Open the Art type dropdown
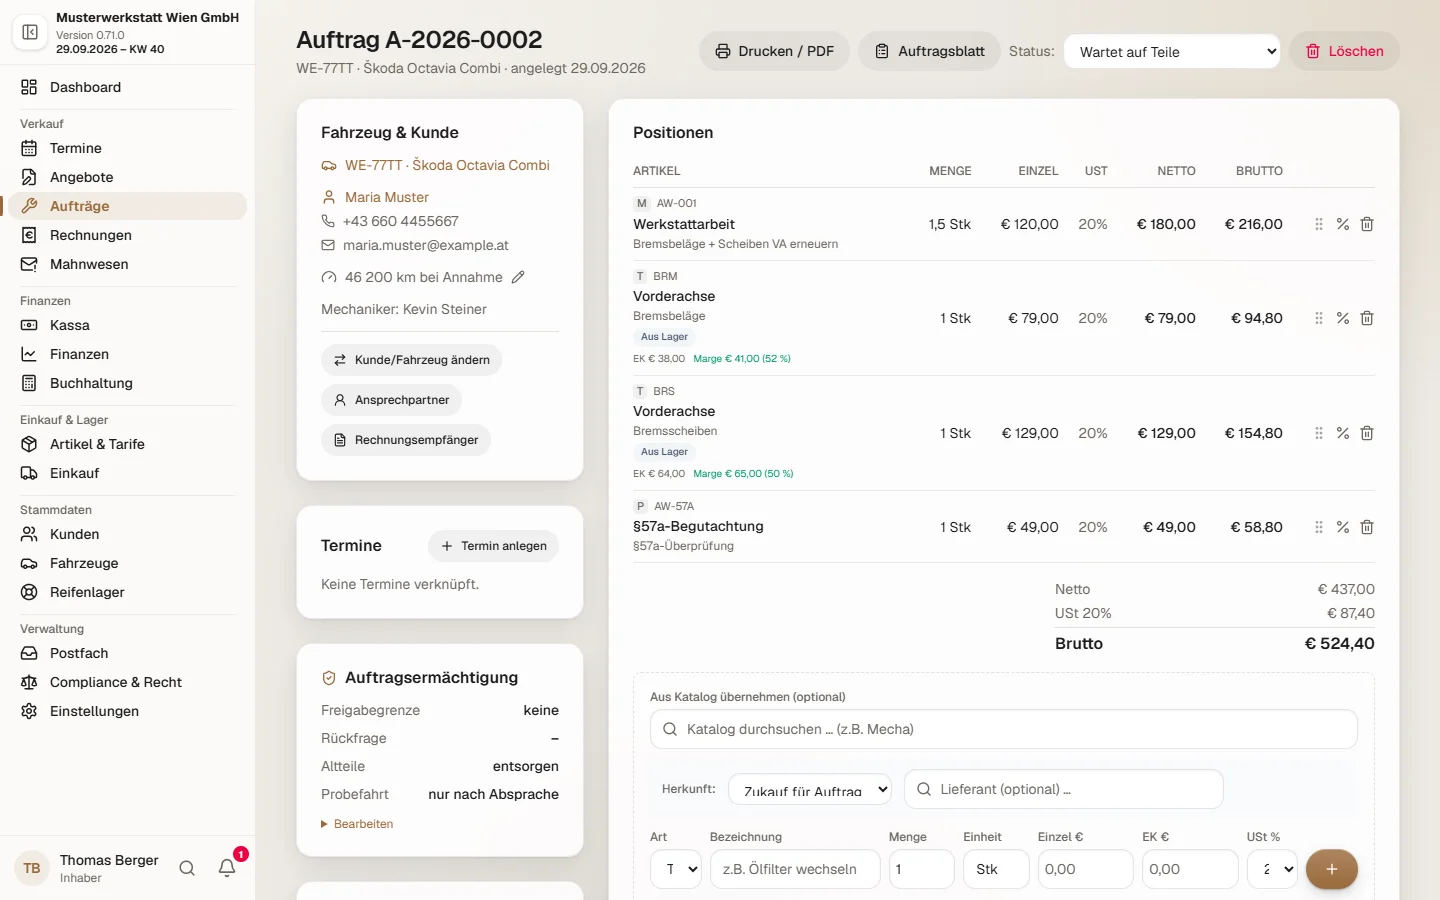1440x900 pixels. [676, 869]
